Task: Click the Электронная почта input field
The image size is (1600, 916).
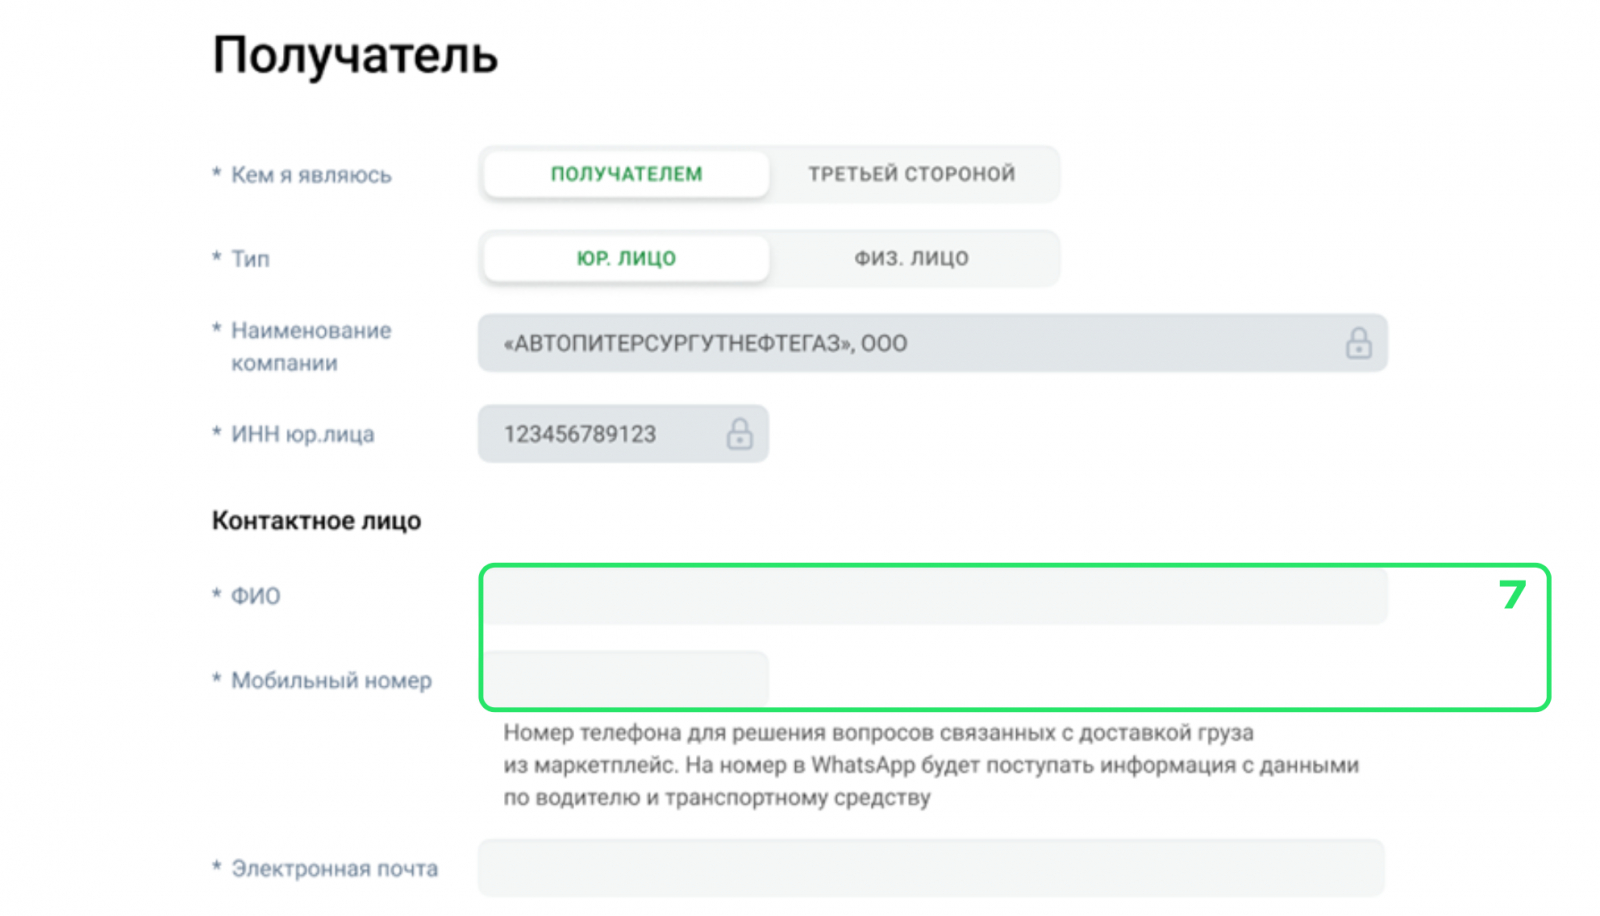Action: coord(930,868)
